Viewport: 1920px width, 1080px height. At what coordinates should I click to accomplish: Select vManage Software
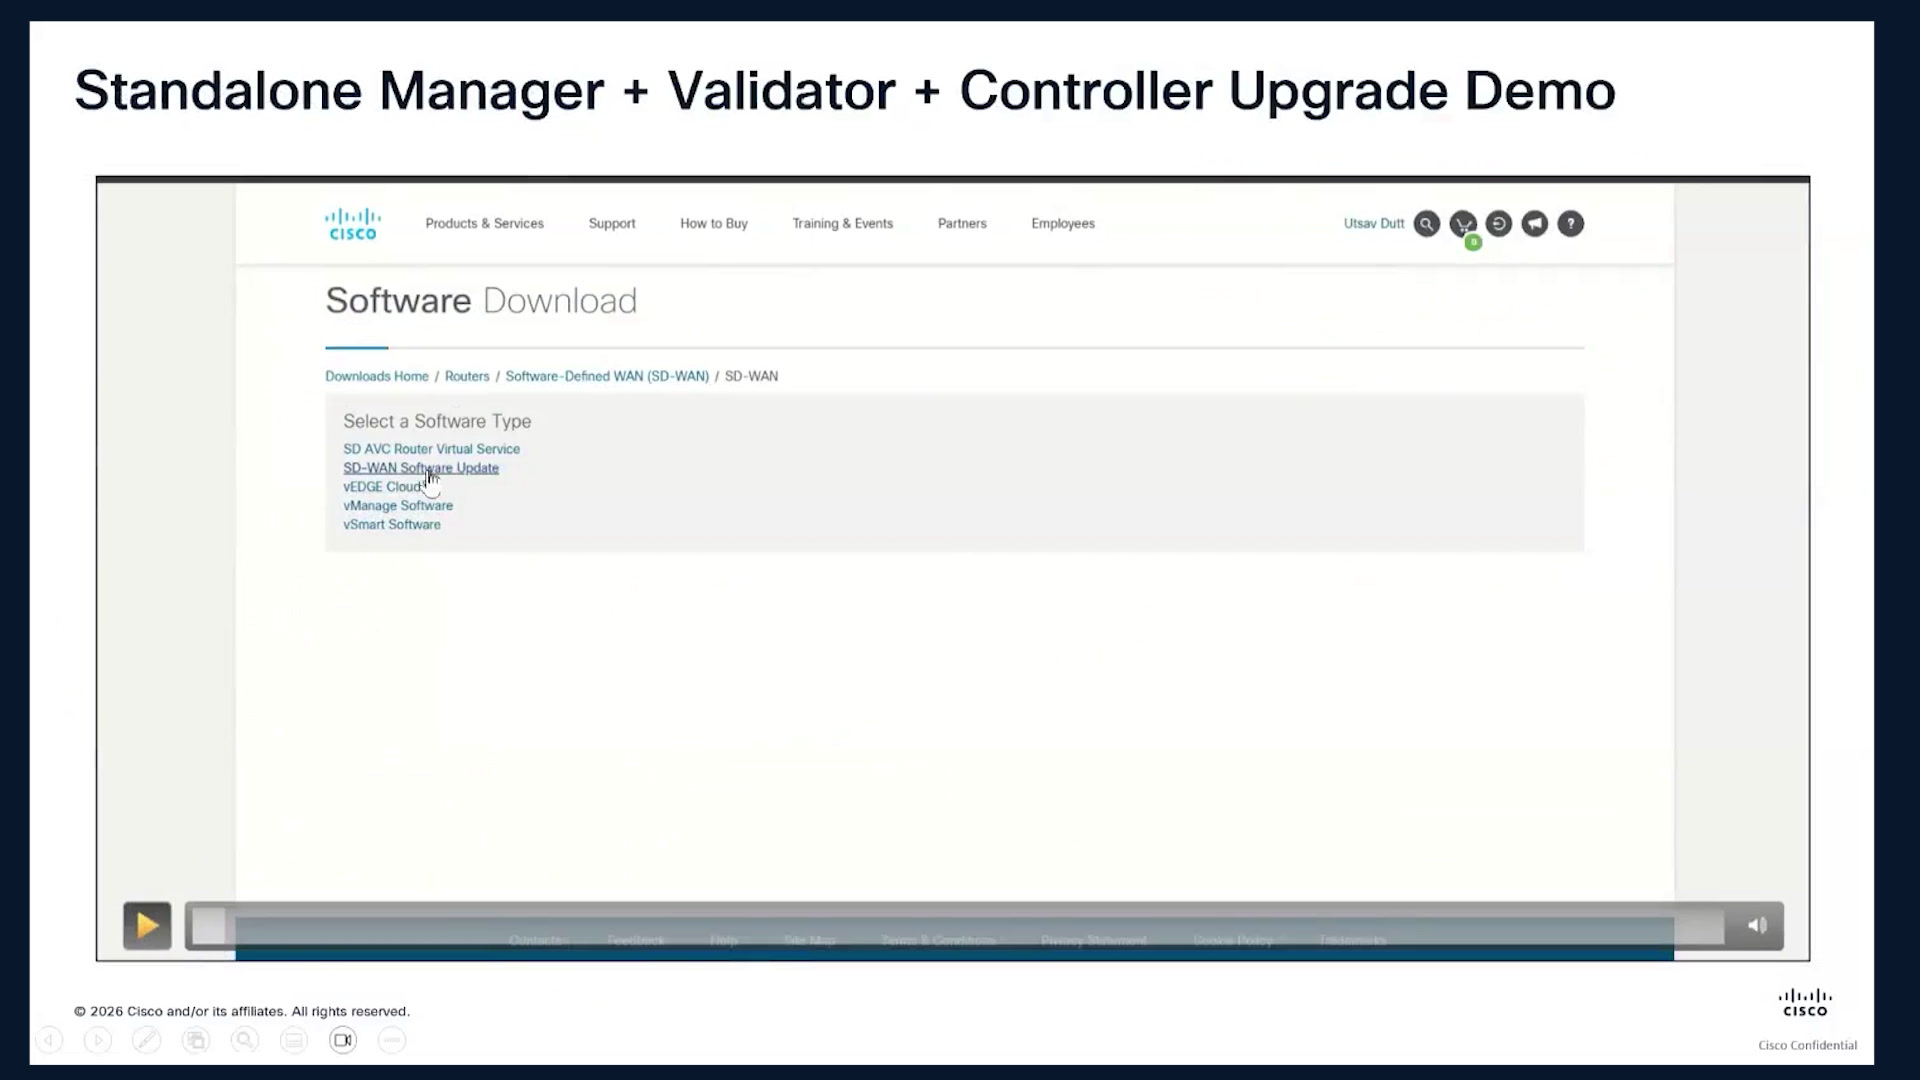coord(398,506)
